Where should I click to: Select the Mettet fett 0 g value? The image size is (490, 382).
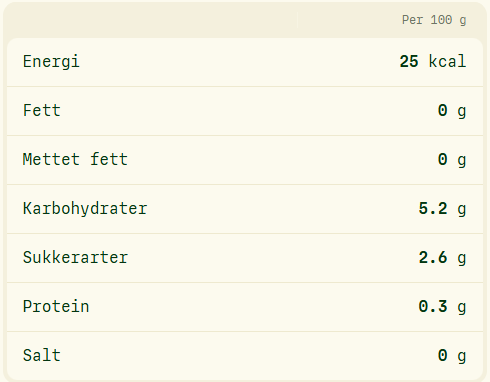click(452, 160)
